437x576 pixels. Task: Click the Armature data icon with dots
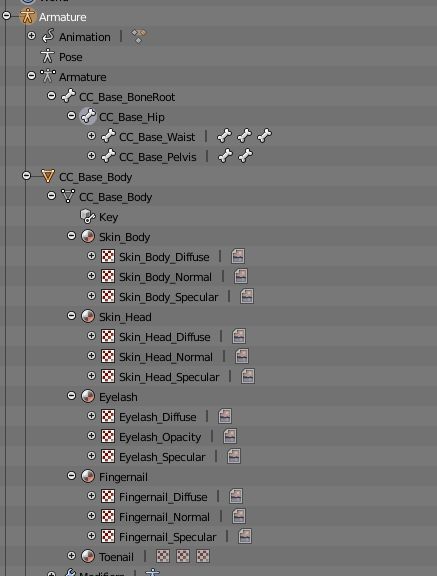click(48, 76)
